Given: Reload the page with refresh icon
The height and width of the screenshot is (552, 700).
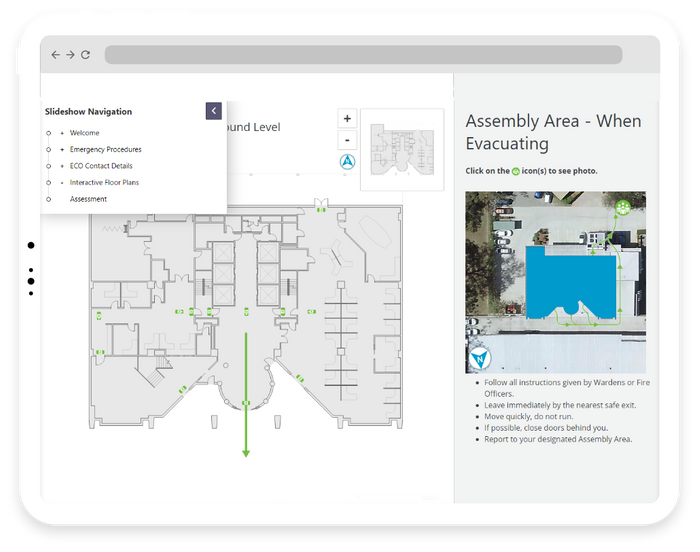Looking at the screenshot, I should 85,54.
